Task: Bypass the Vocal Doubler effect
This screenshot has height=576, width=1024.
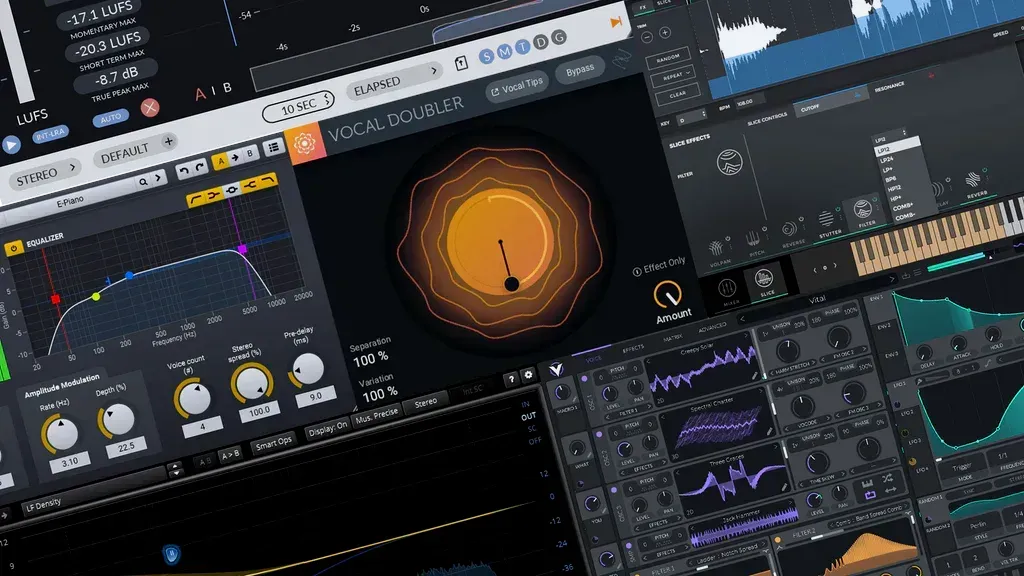Action: (x=580, y=70)
